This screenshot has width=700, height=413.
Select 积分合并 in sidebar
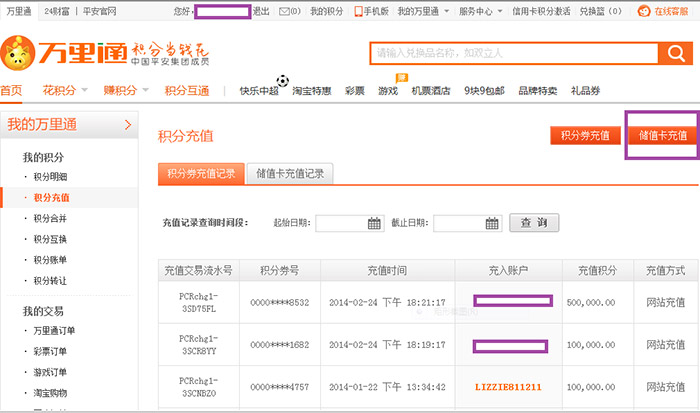pos(50,218)
